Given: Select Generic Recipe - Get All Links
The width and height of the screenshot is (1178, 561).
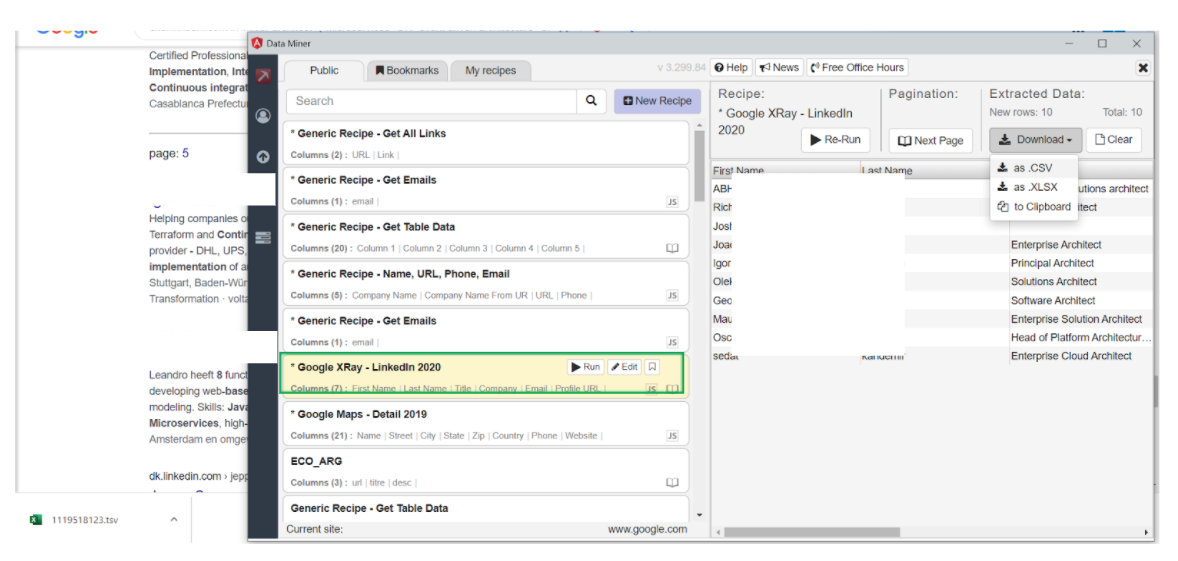Looking at the screenshot, I should [x=486, y=143].
